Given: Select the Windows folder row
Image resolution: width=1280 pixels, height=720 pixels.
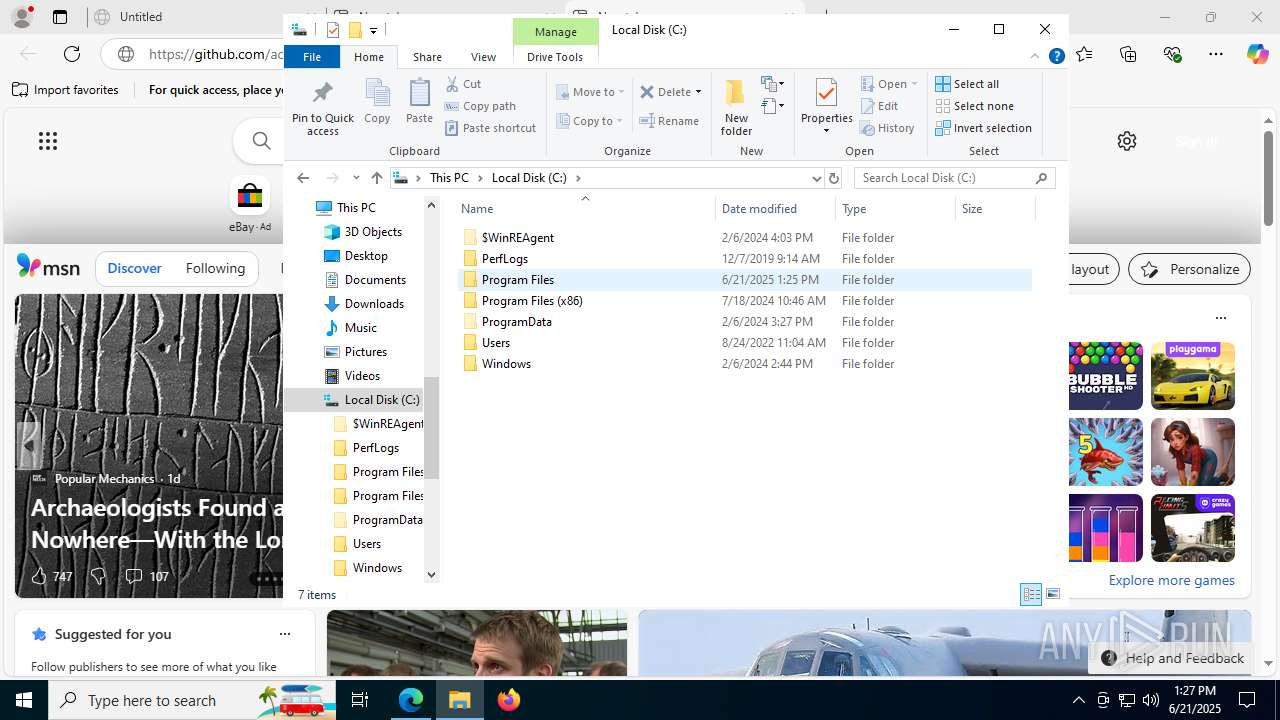Looking at the screenshot, I should [x=744, y=364].
